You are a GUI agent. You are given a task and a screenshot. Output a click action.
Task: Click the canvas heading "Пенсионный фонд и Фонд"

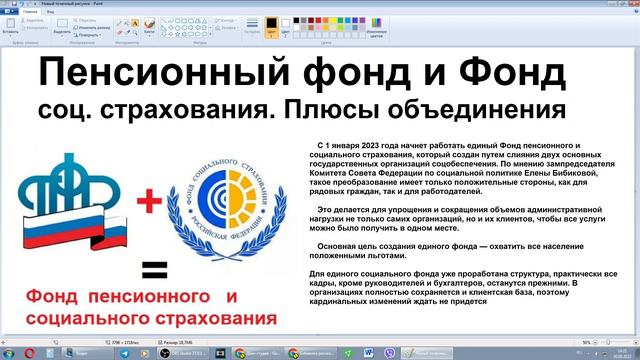pos(302,73)
